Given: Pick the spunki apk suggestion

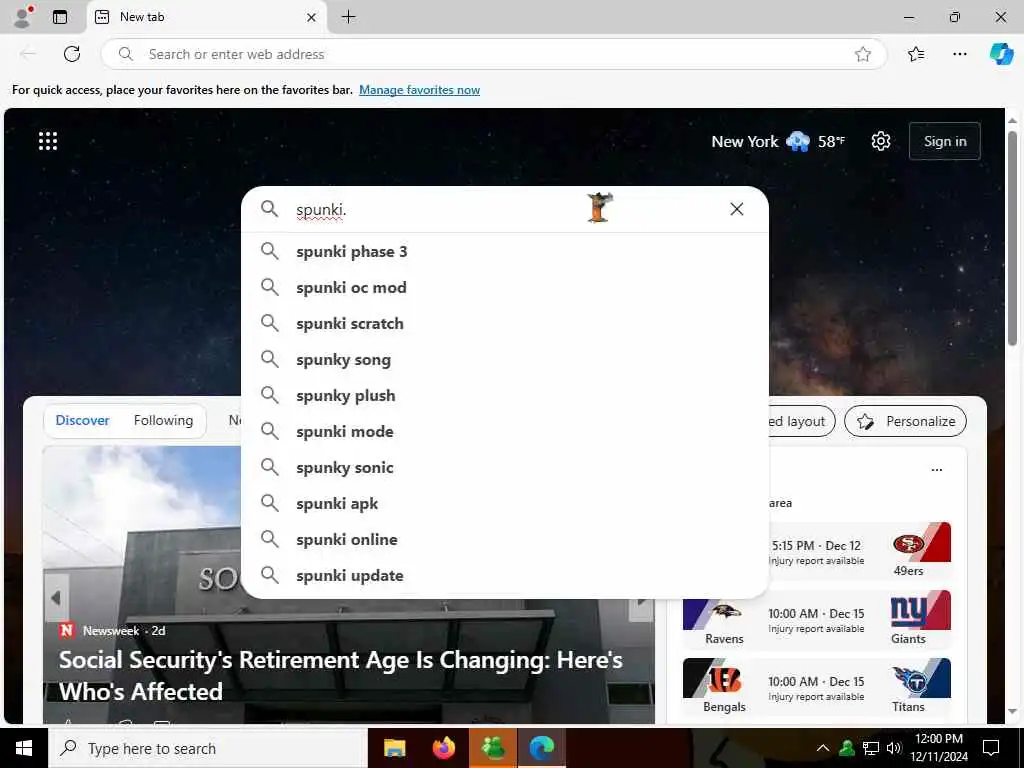Looking at the screenshot, I should (505, 503).
